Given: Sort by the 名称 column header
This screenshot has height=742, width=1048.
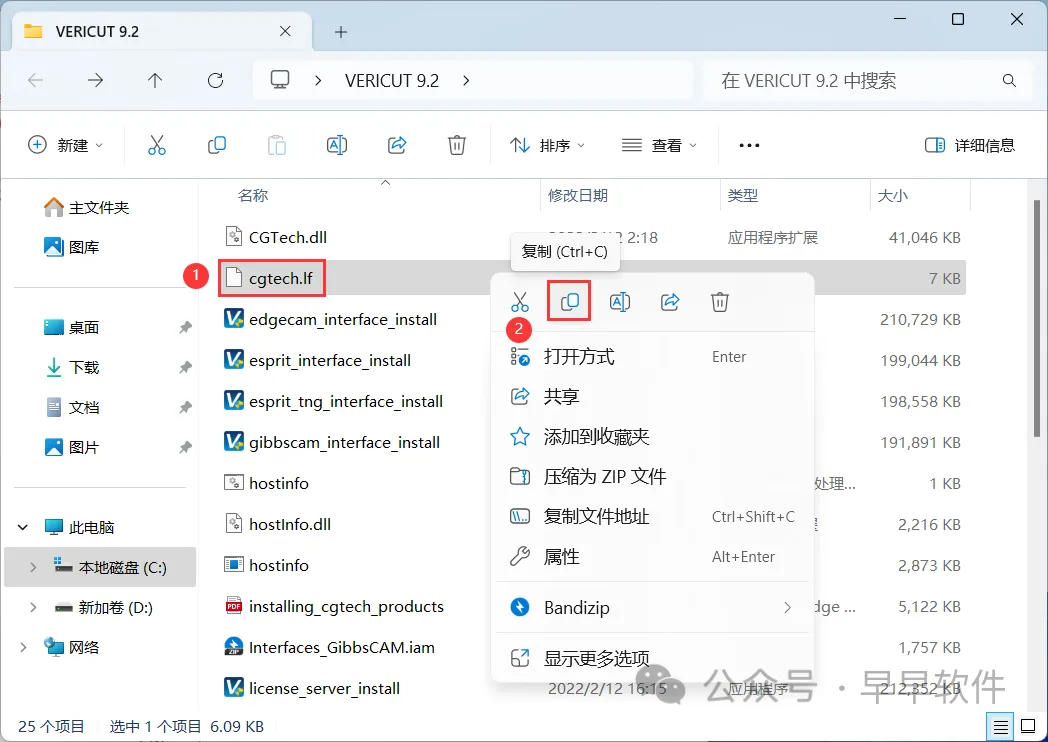Looking at the screenshot, I should (x=253, y=196).
